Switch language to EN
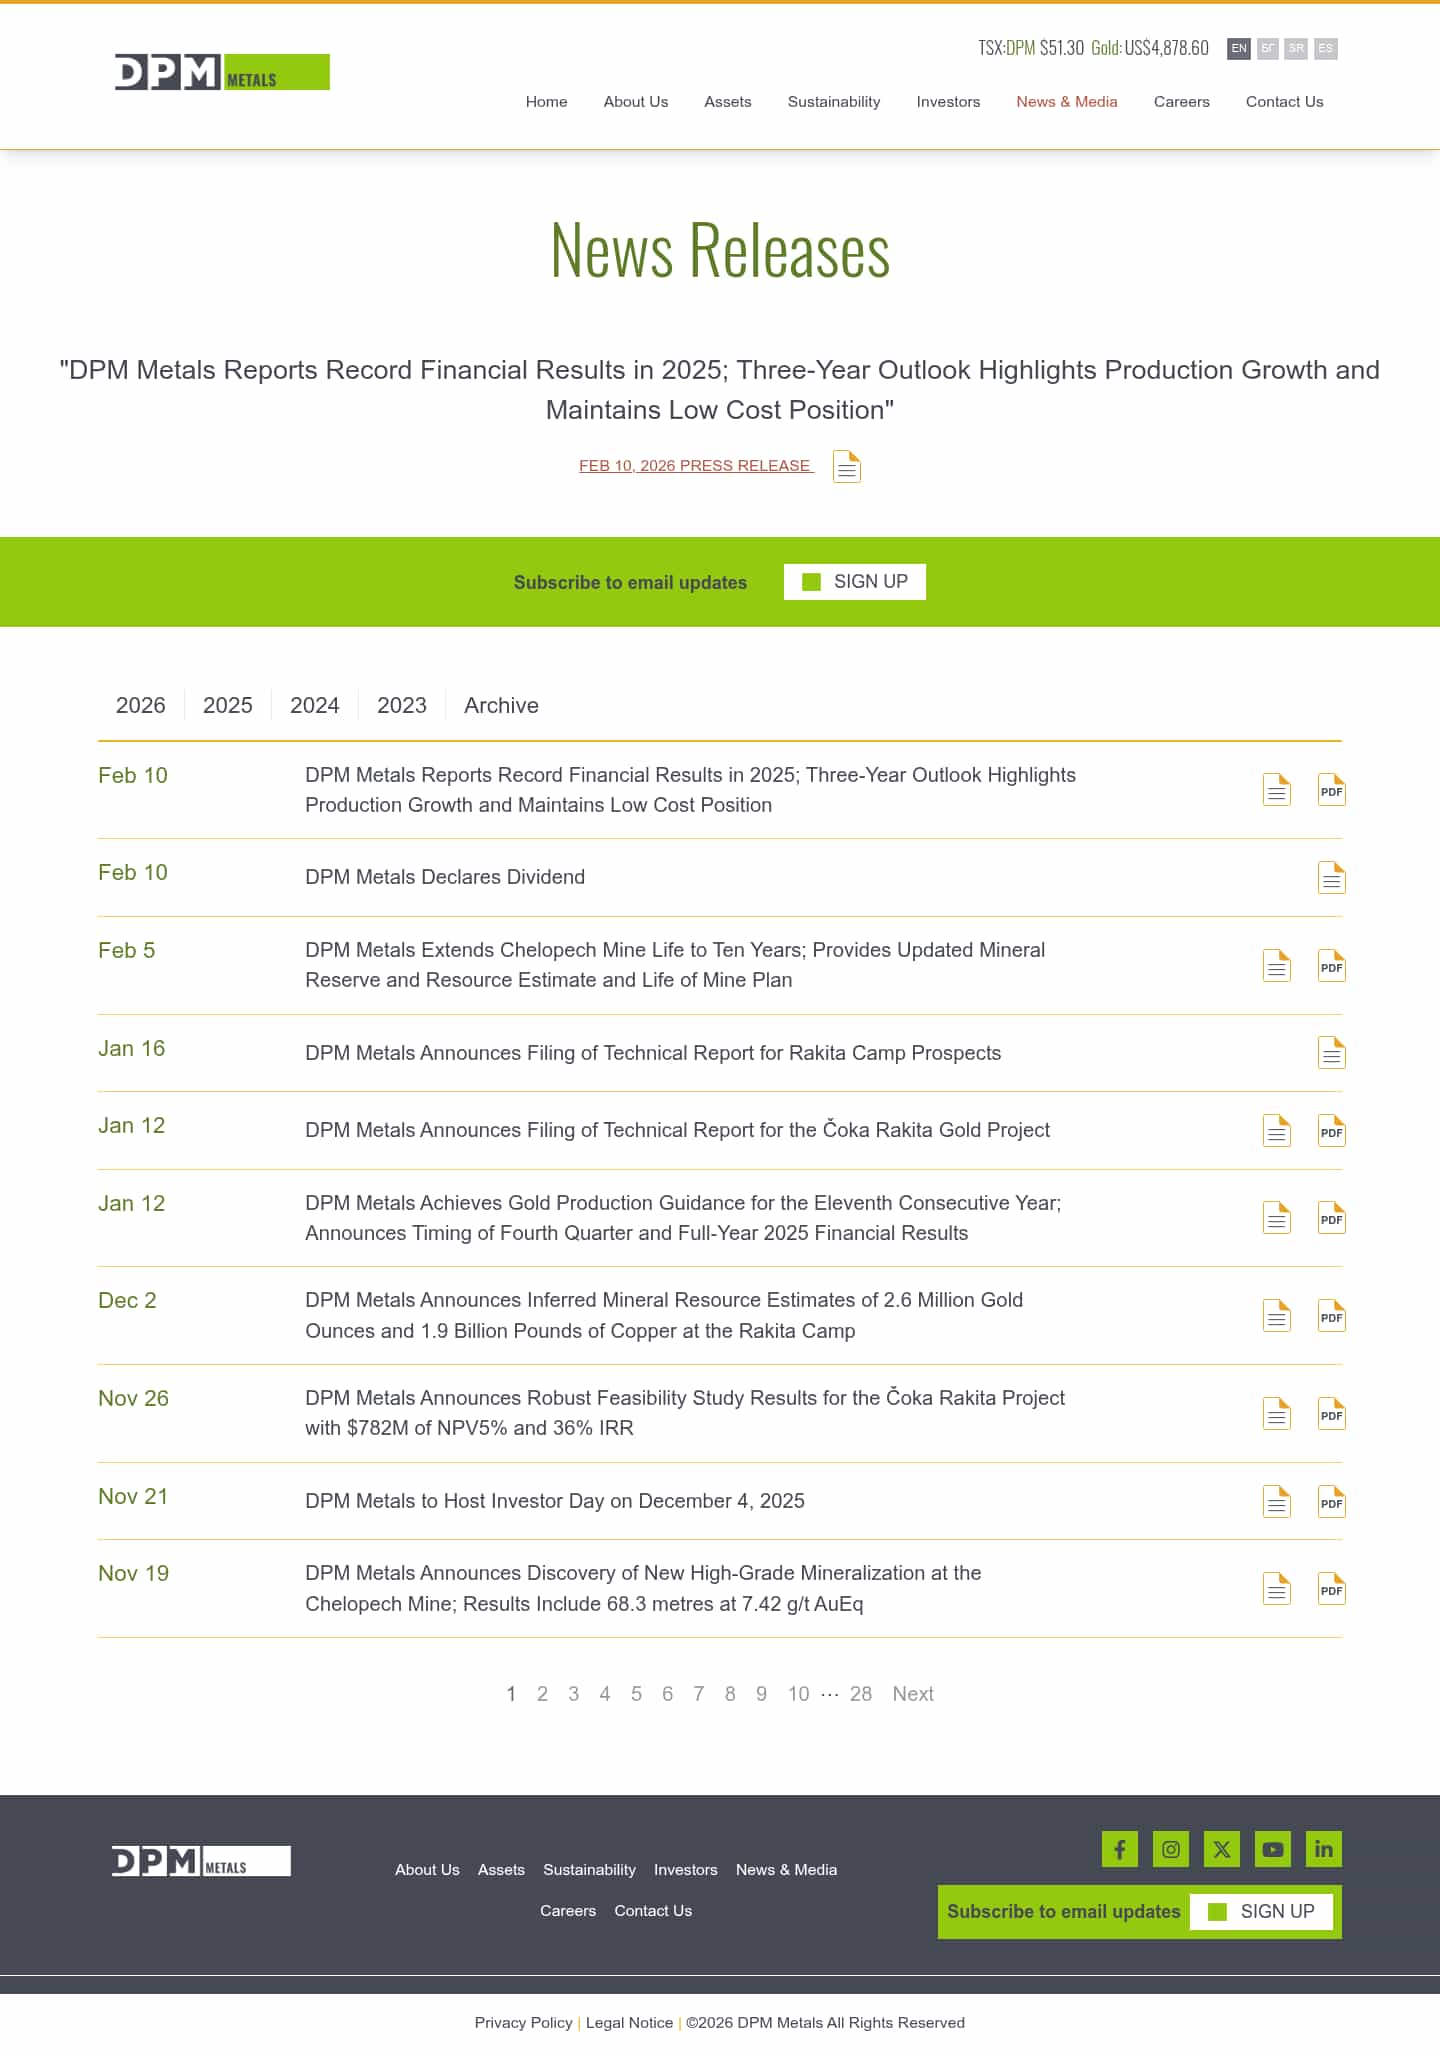This screenshot has height=2053, width=1440. (1239, 48)
